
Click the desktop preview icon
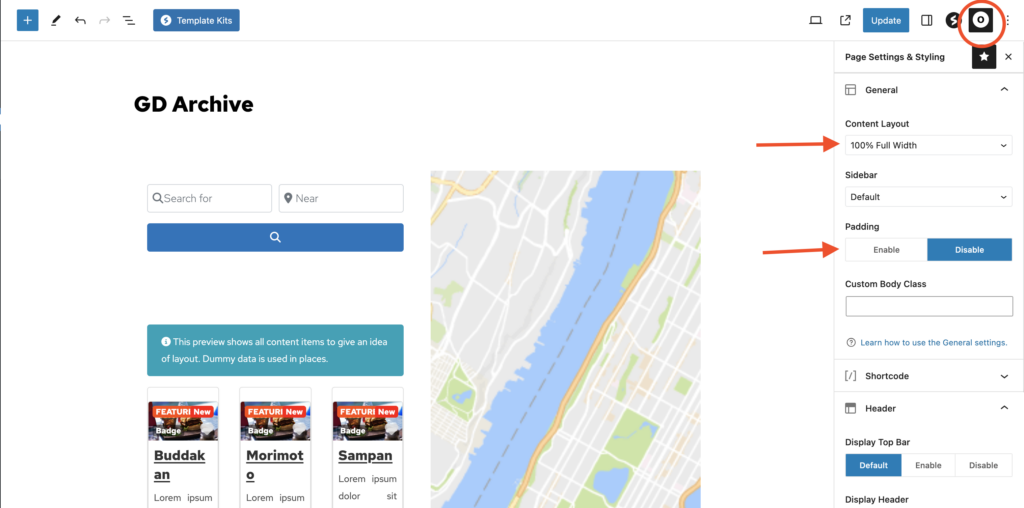click(x=815, y=20)
